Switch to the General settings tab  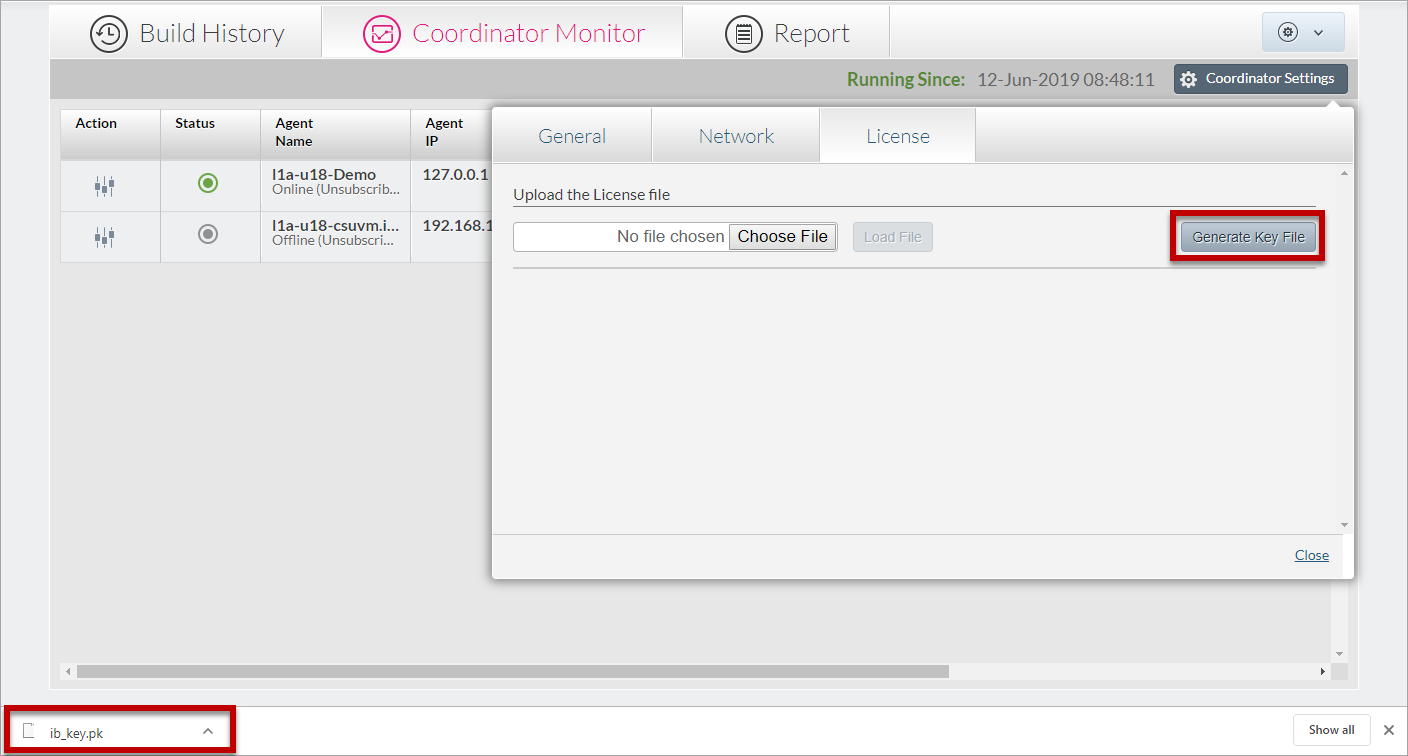[x=572, y=136]
